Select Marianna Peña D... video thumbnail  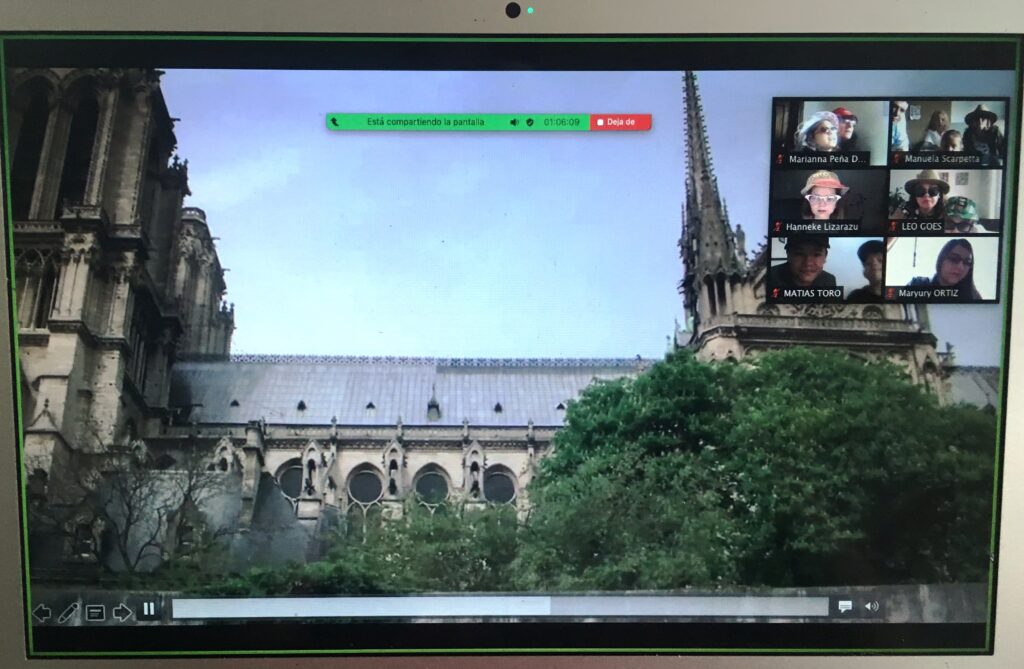point(829,133)
